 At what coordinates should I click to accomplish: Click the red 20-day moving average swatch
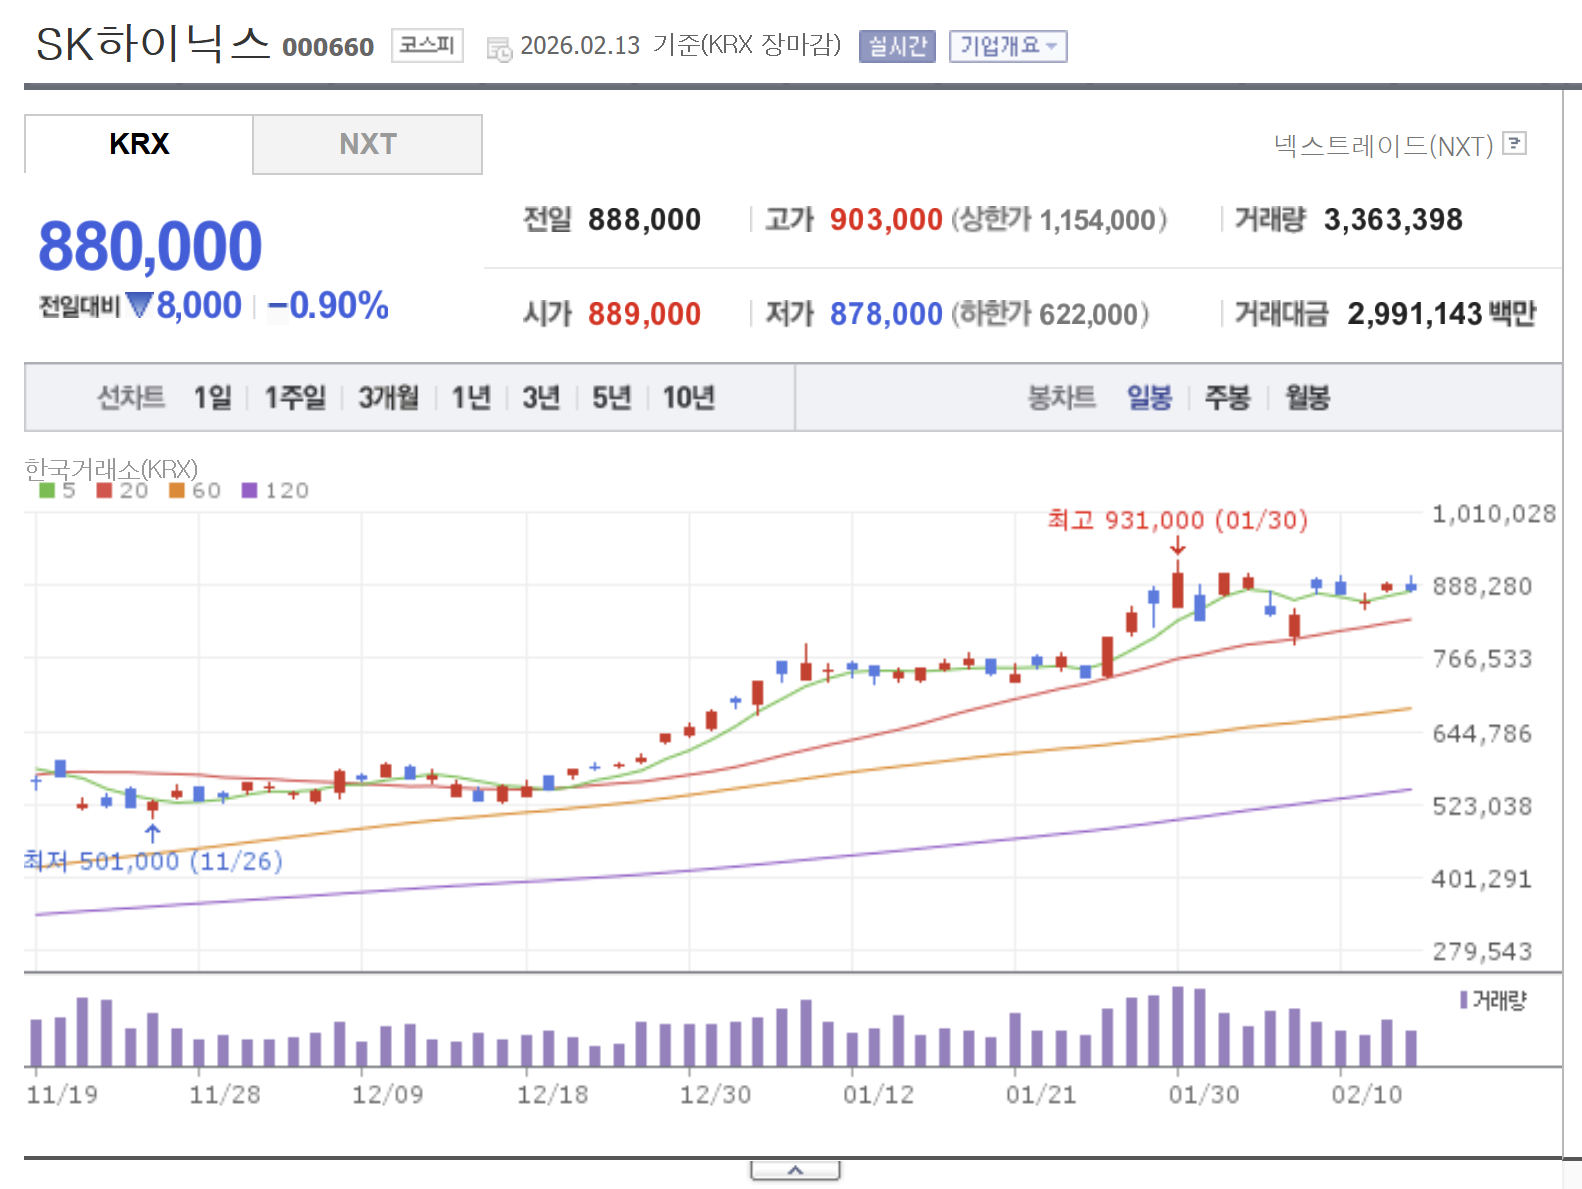pos(104,490)
